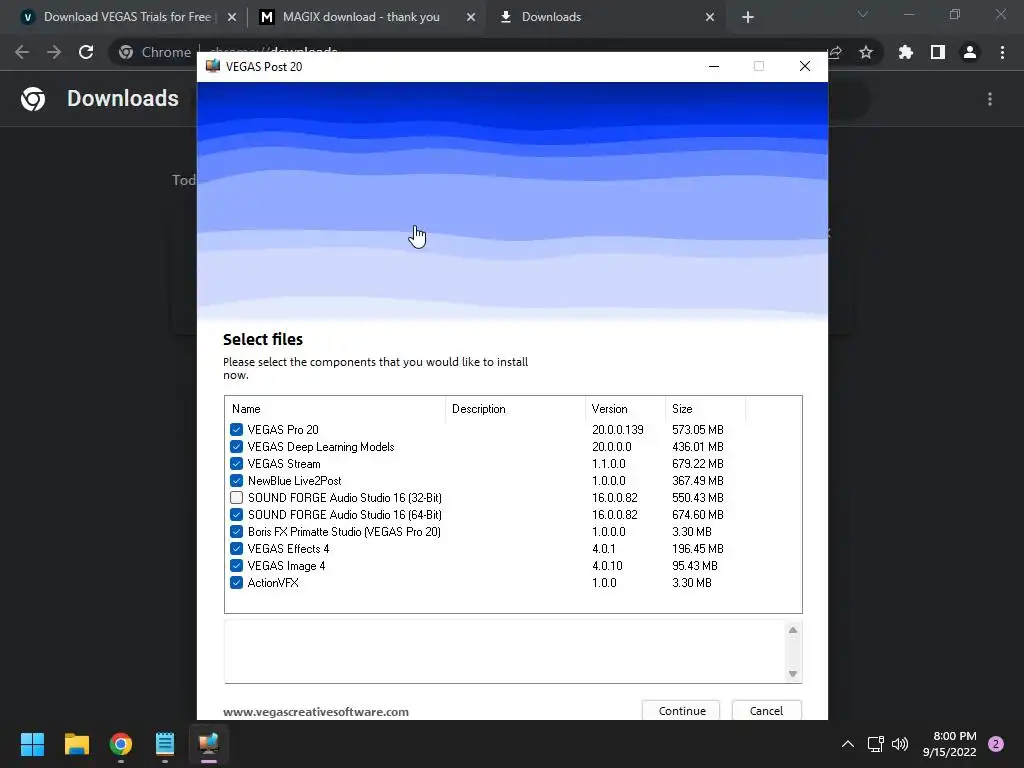Open the Windows Start menu
Viewport: 1024px width, 768px height.
tap(32, 744)
